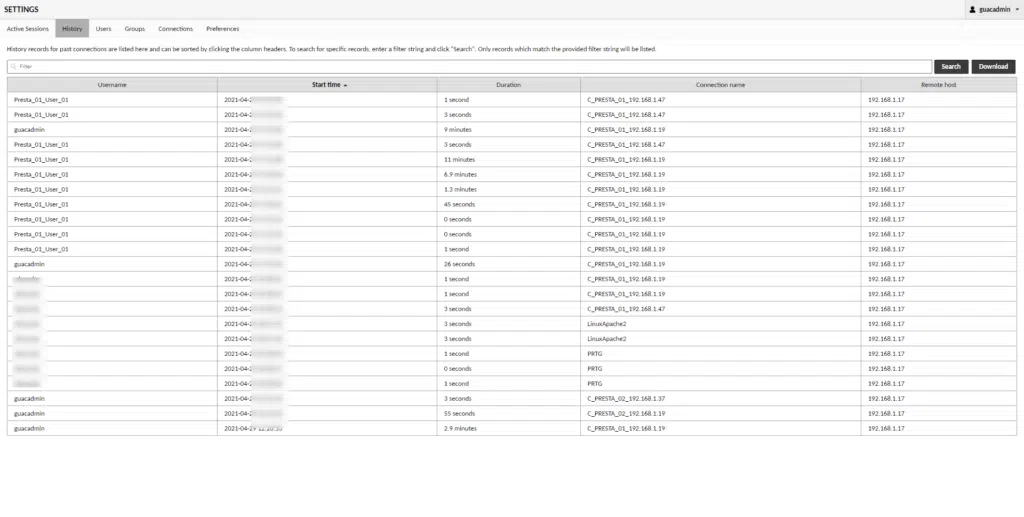The height and width of the screenshot is (517, 1024).
Task: Open the Connections tab
Action: 175,29
